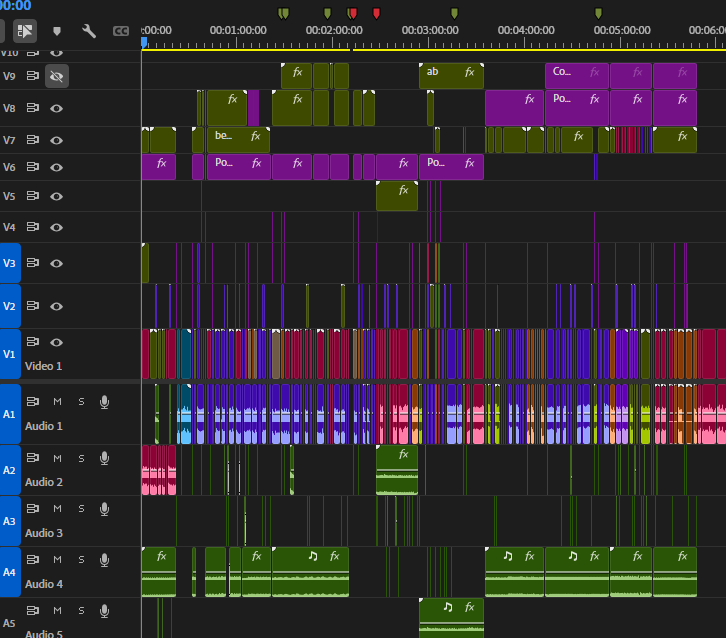Toggle sync lock on track V6

pos(32,167)
